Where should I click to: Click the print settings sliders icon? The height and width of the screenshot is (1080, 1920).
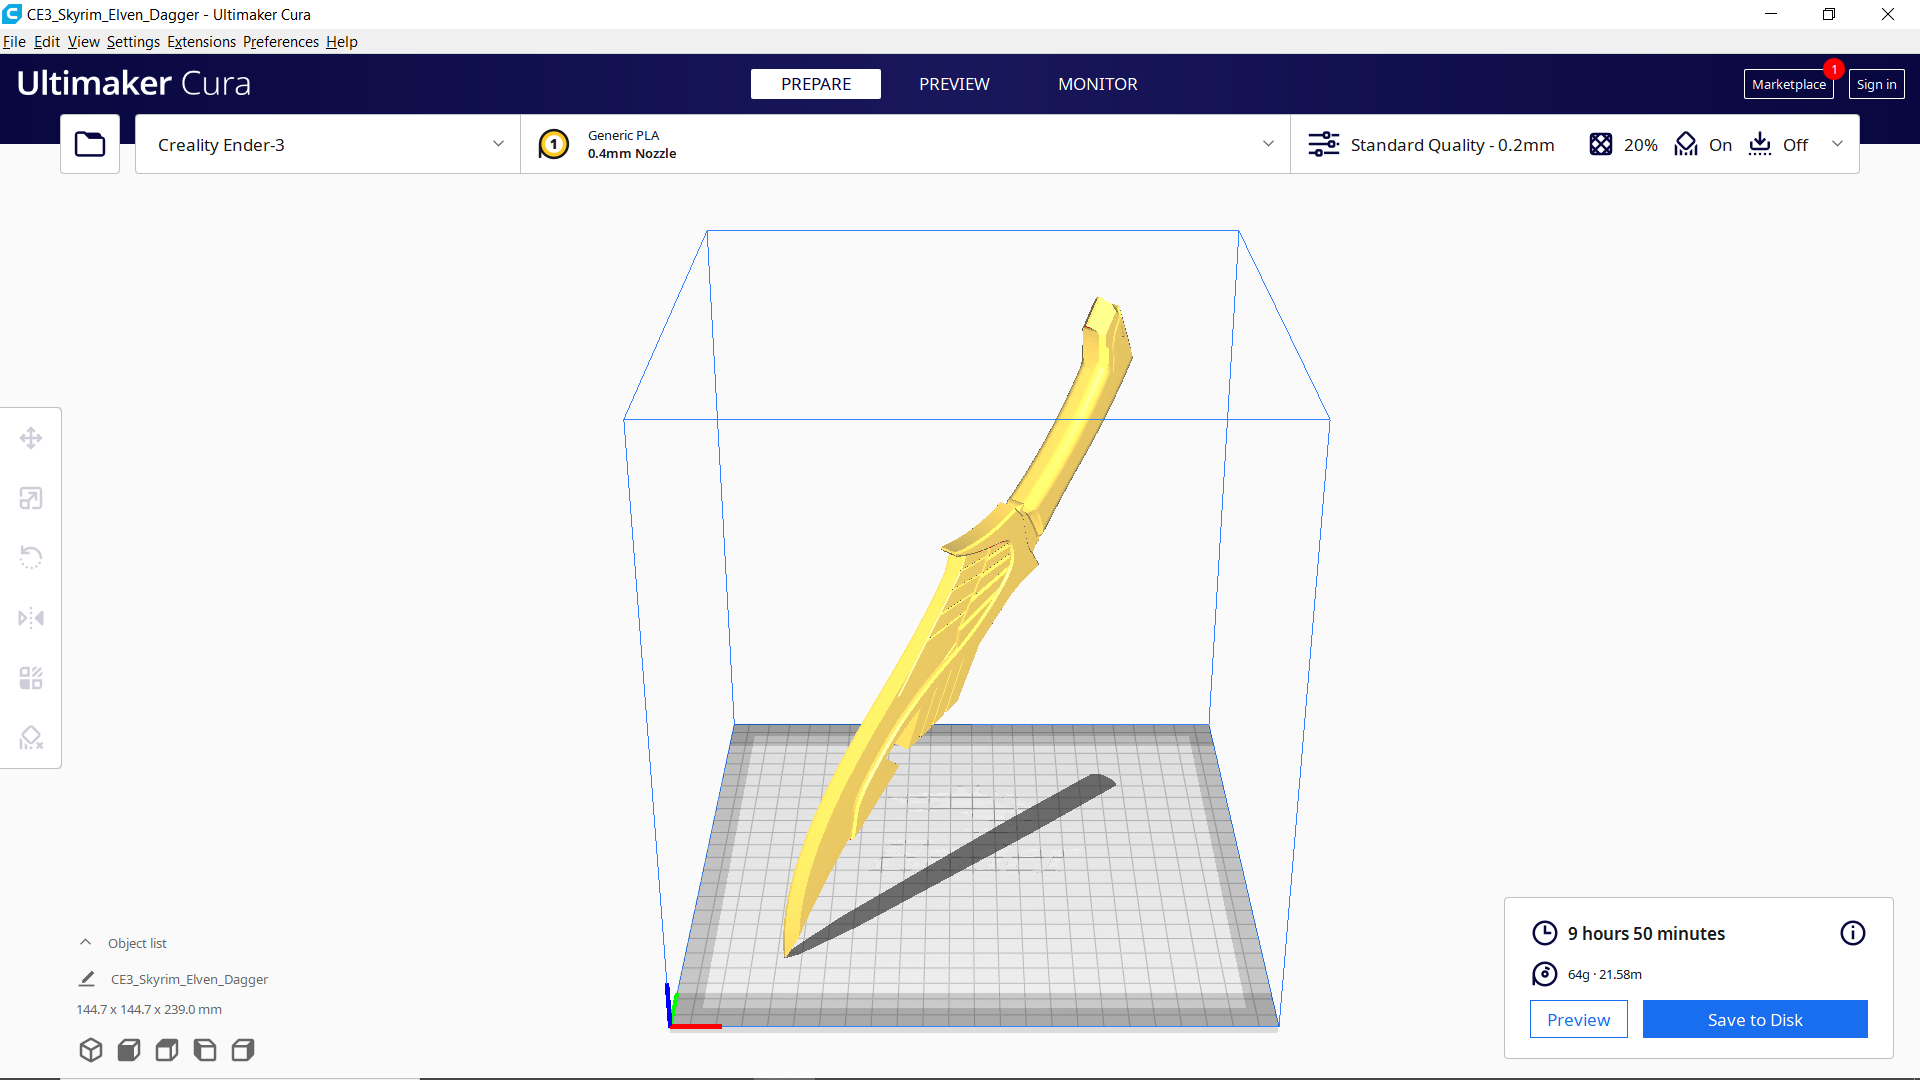1323,144
